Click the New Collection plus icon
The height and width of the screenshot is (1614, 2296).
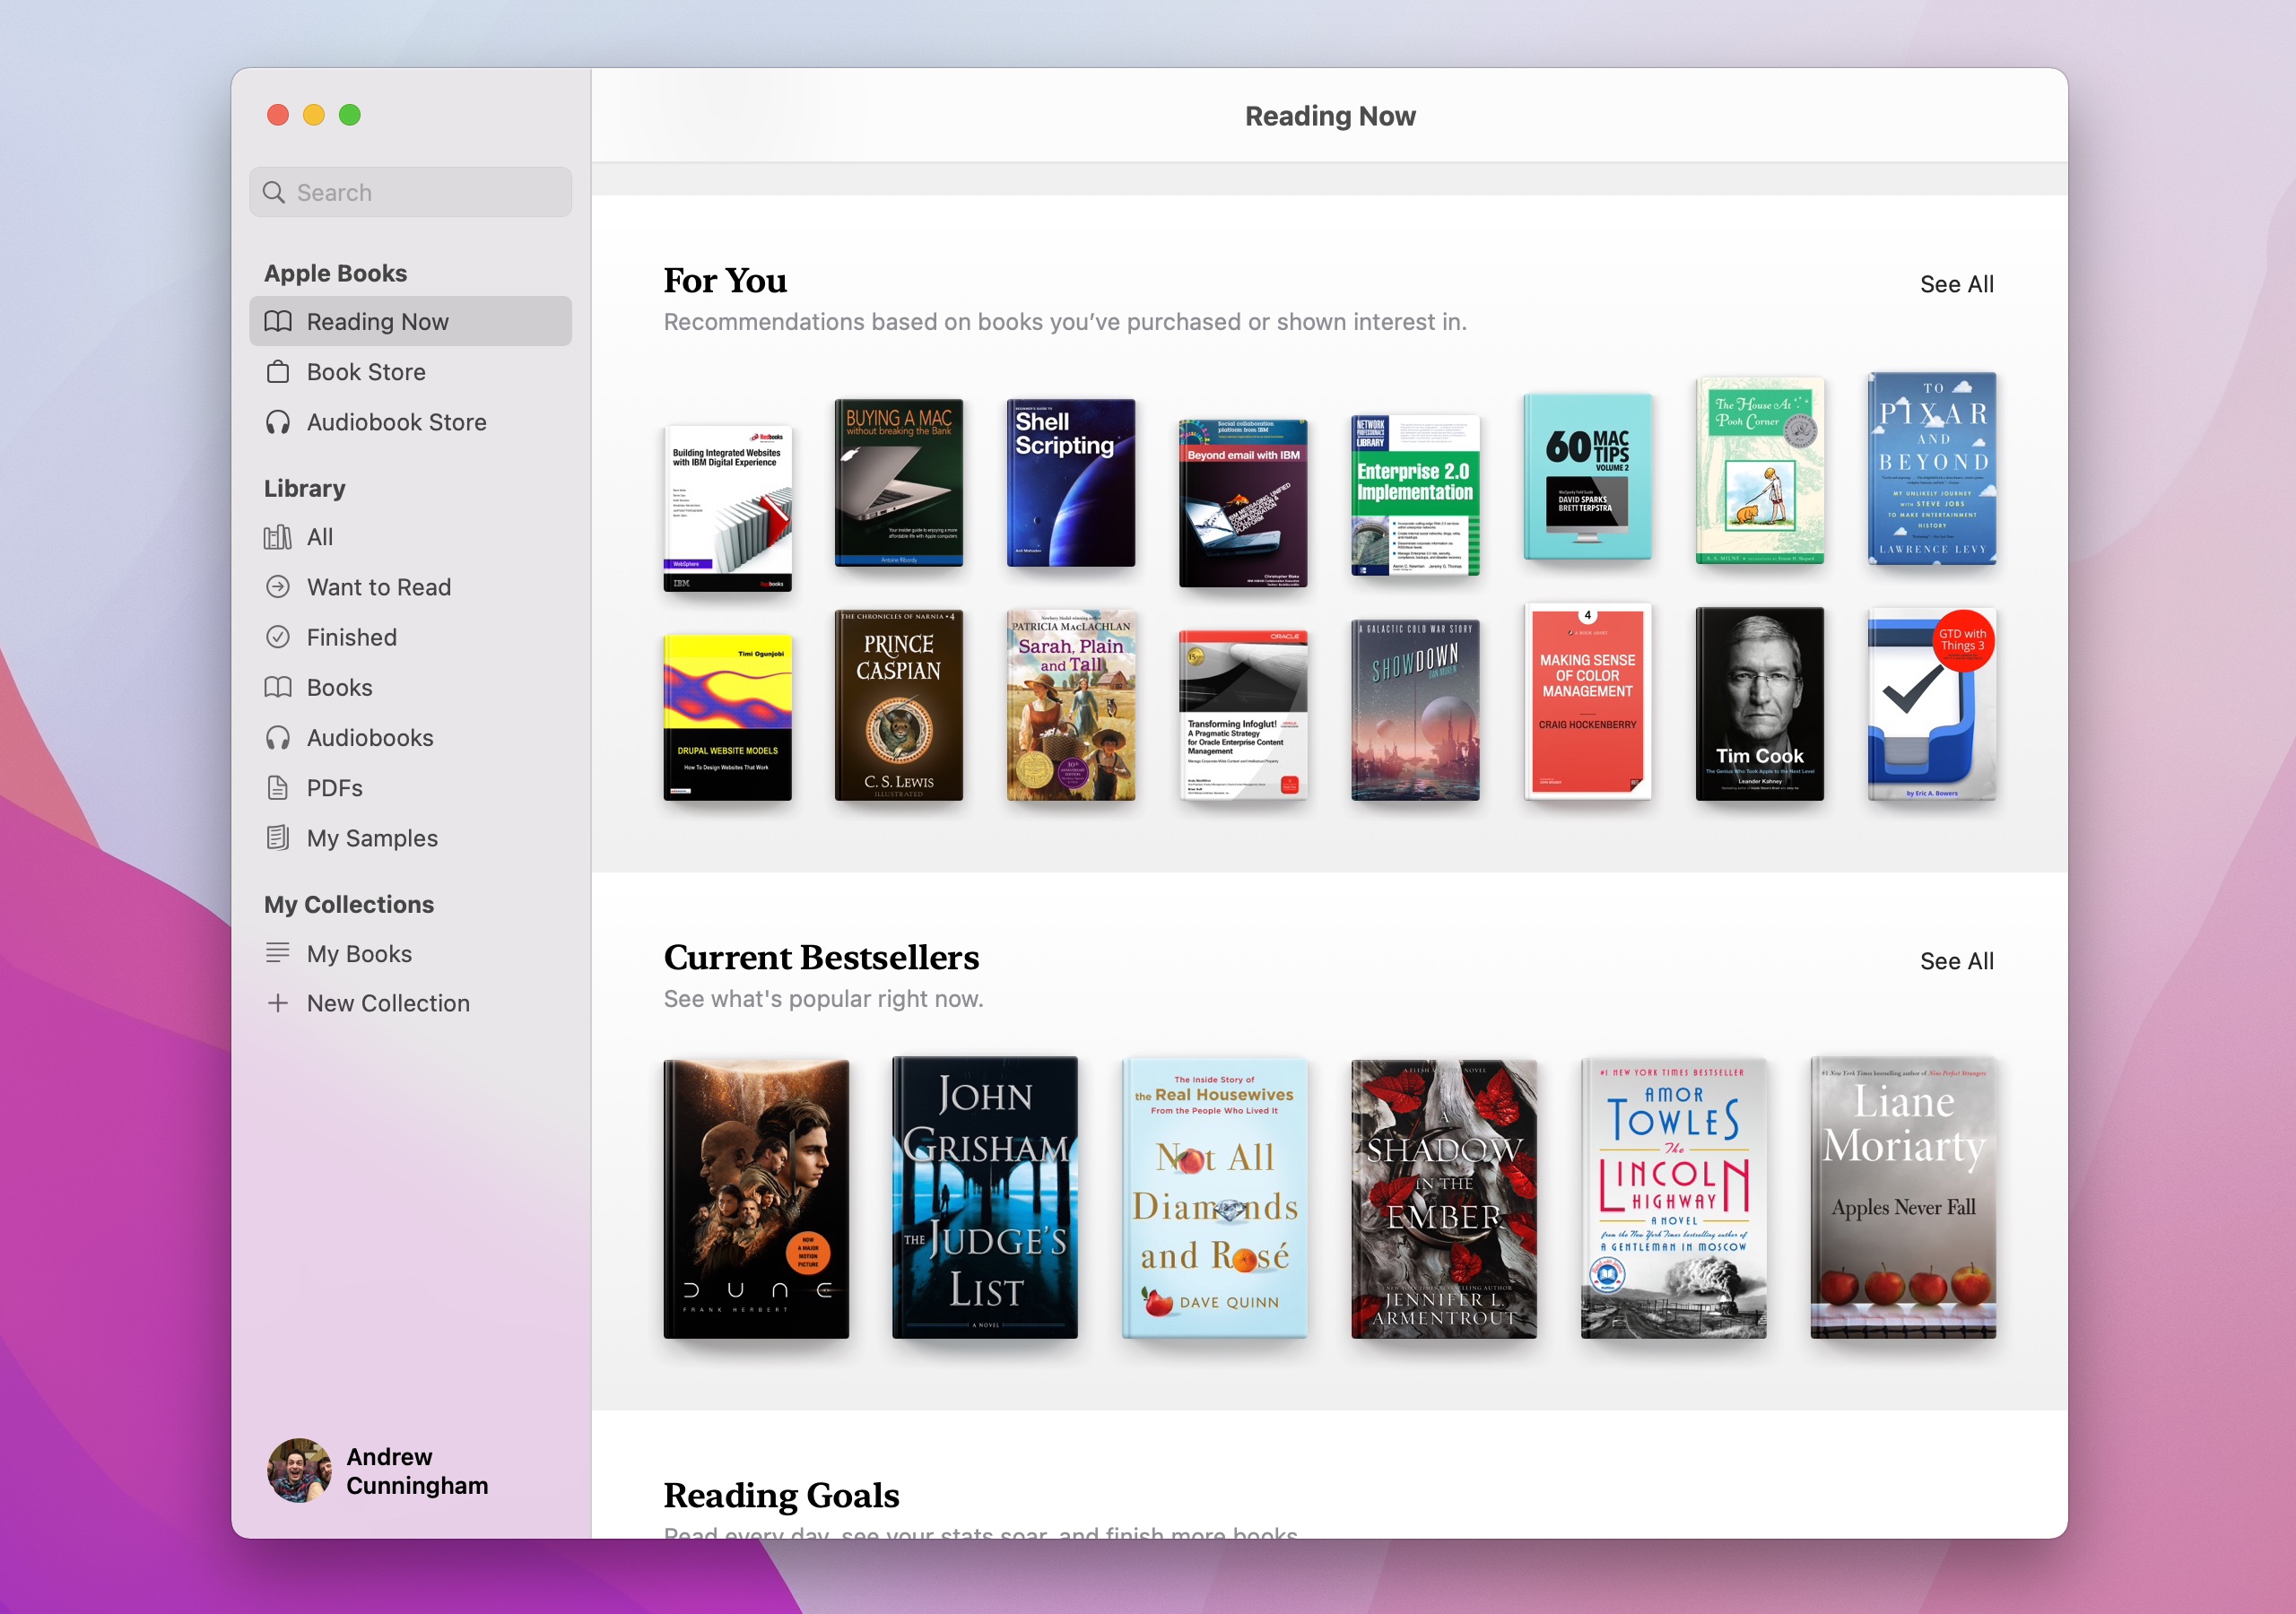click(278, 1003)
